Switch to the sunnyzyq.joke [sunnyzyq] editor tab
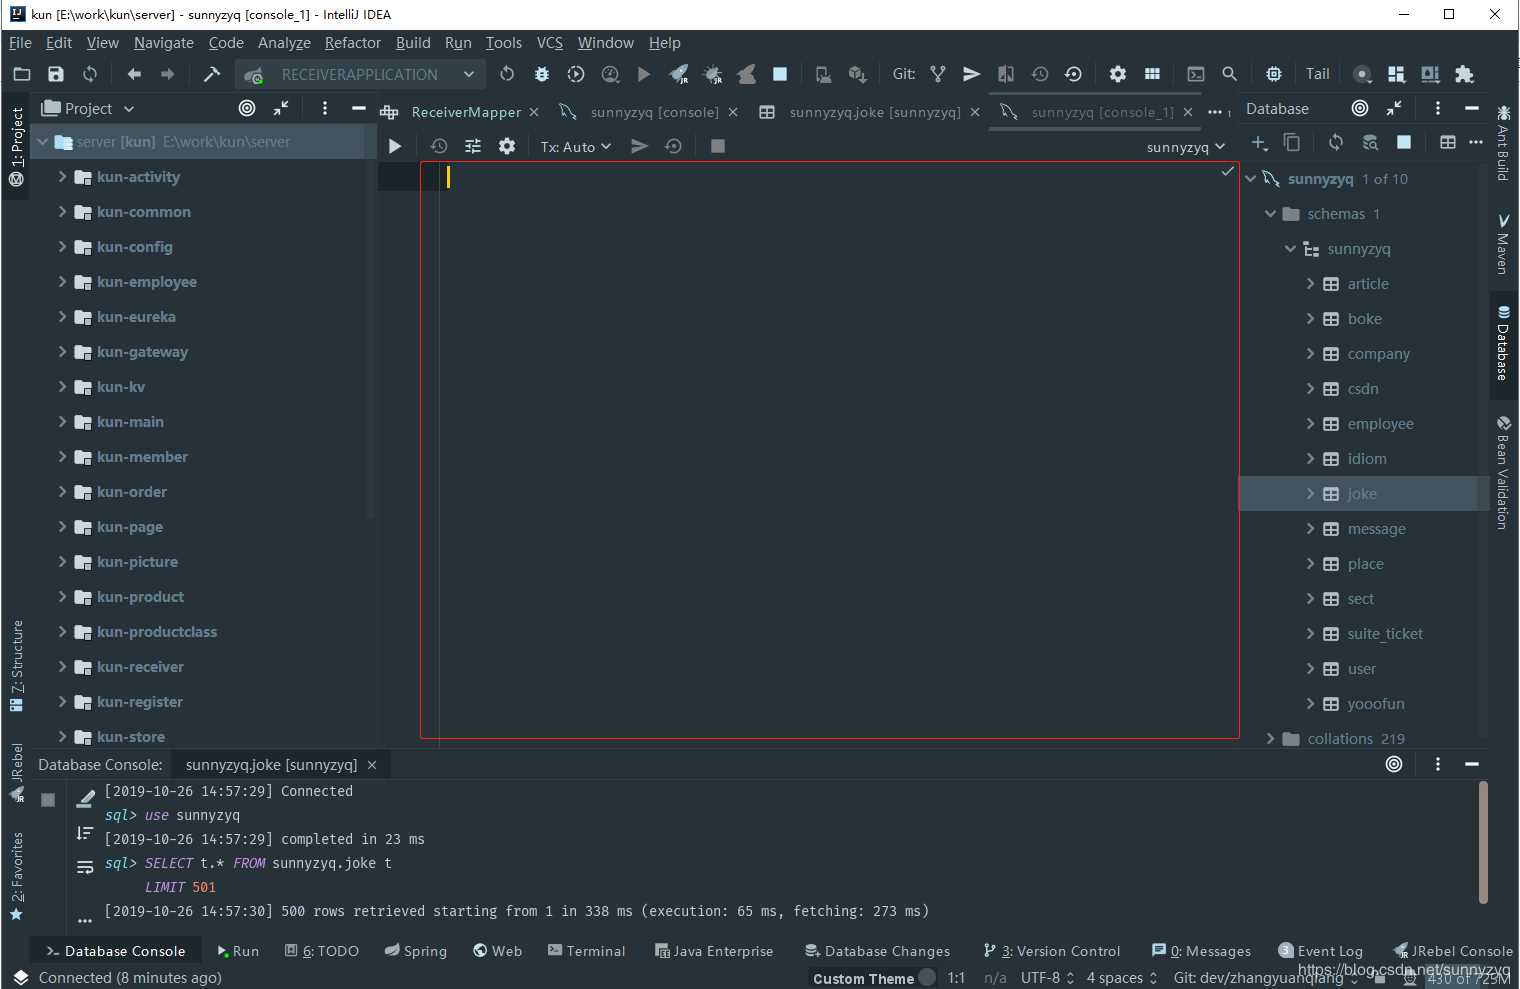This screenshot has height=989, width=1520. pos(874,112)
